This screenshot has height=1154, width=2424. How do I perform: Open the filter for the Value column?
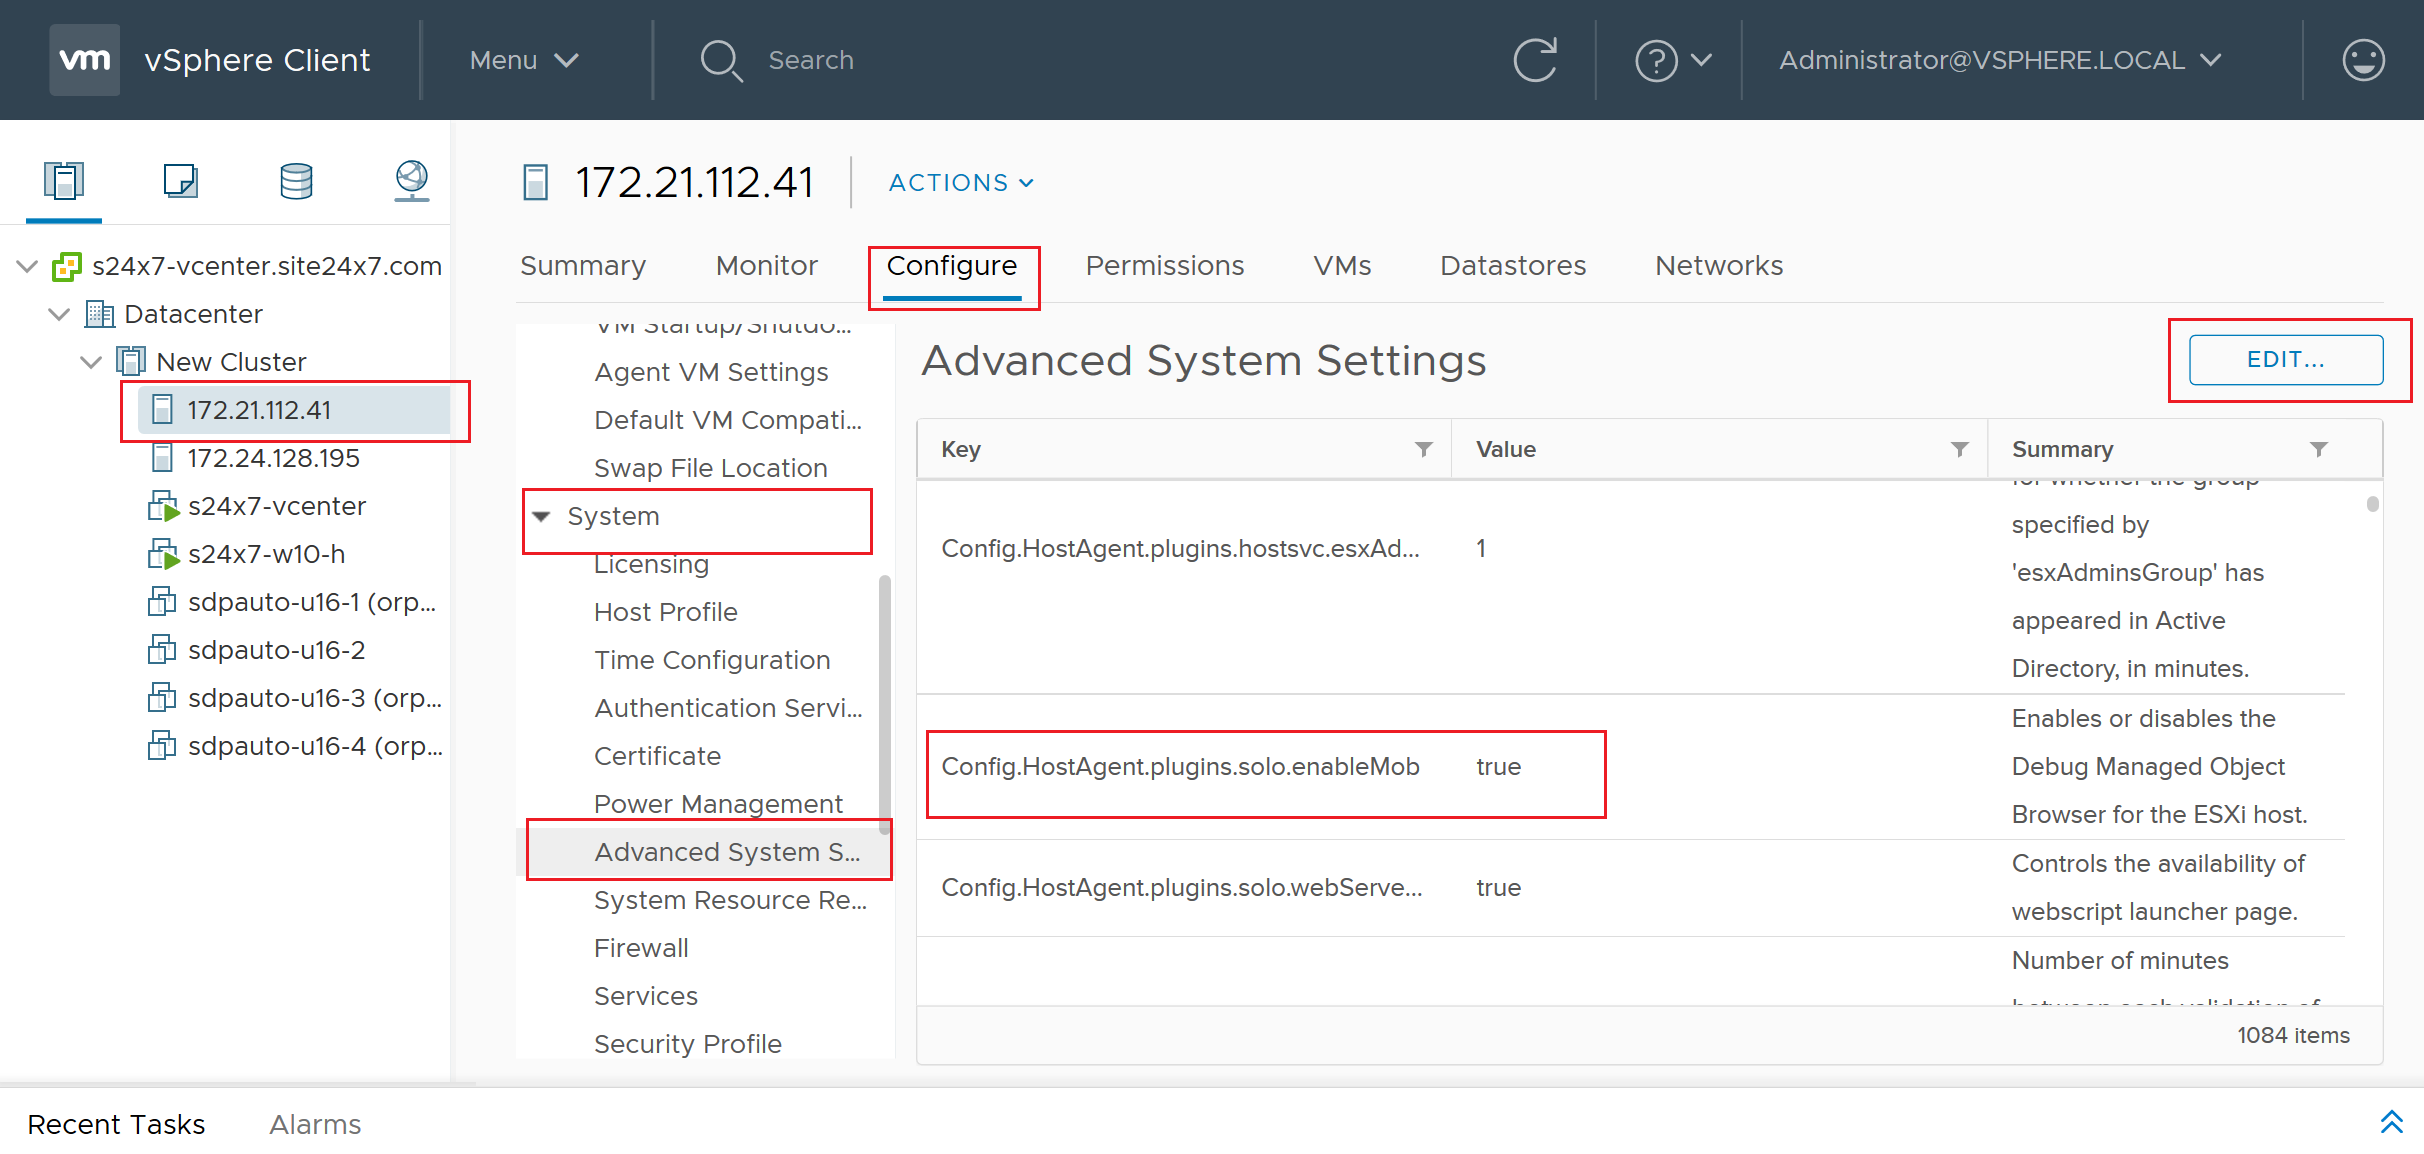click(1960, 449)
